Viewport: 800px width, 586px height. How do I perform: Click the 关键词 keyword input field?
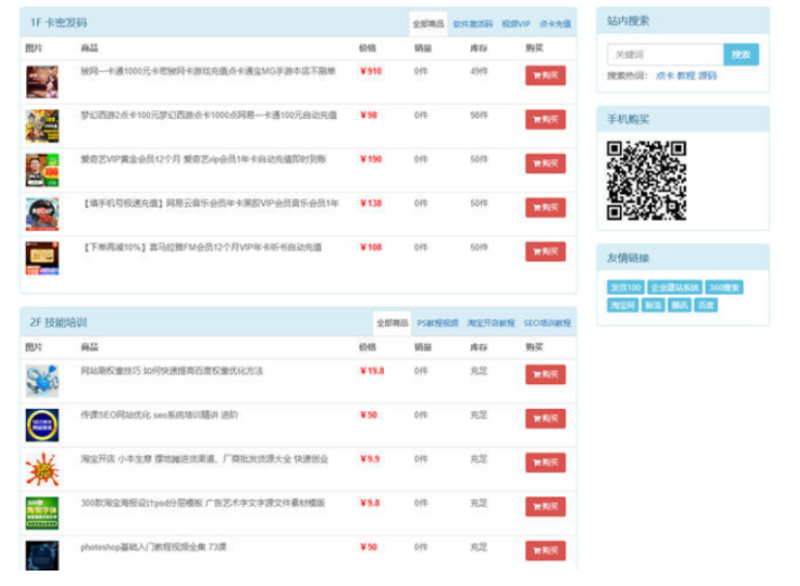[660, 54]
